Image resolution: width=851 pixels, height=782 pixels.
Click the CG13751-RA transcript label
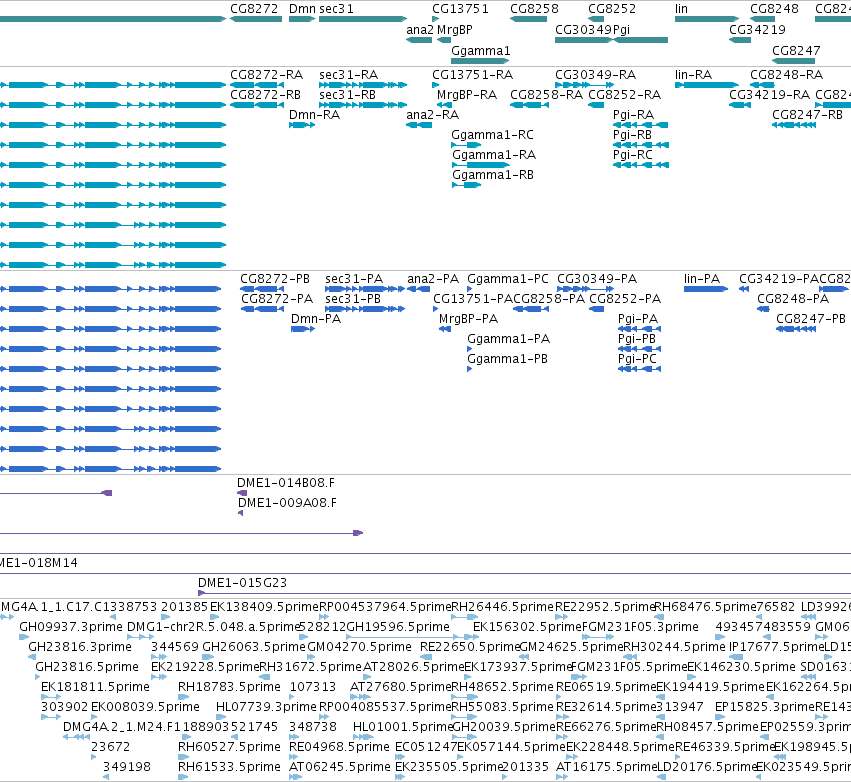point(472,74)
